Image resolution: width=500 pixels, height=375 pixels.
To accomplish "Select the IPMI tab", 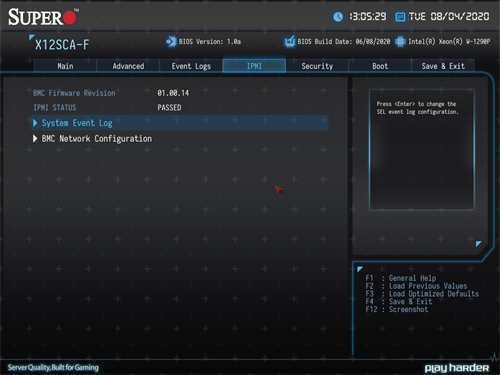I will pyautogui.click(x=254, y=65).
